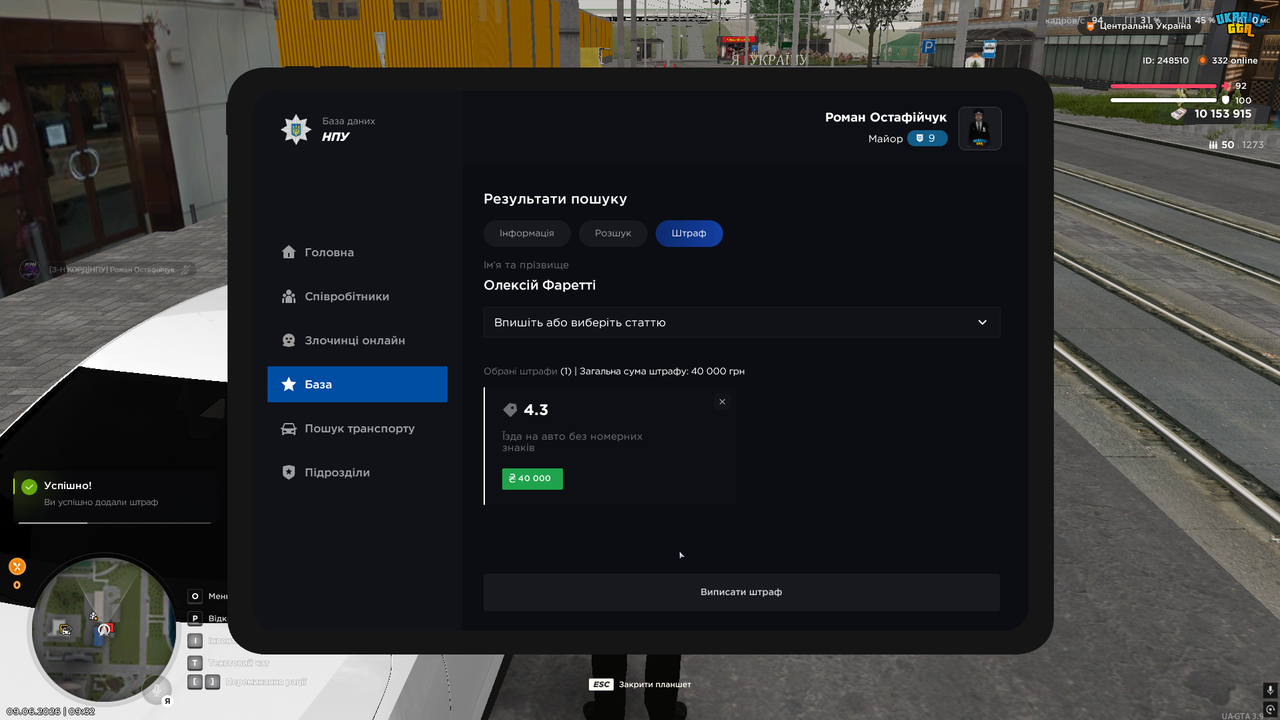Click the rank badge showing 9

click(927, 138)
